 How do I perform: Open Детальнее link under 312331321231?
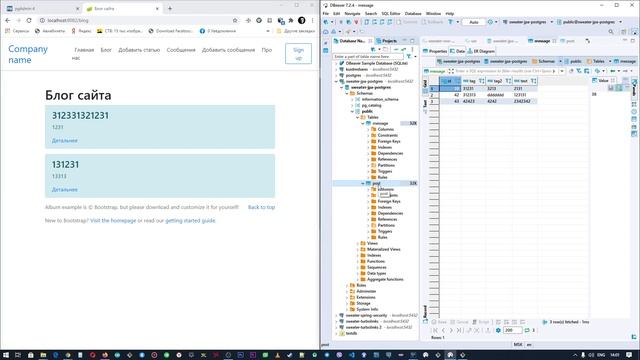click(x=64, y=140)
